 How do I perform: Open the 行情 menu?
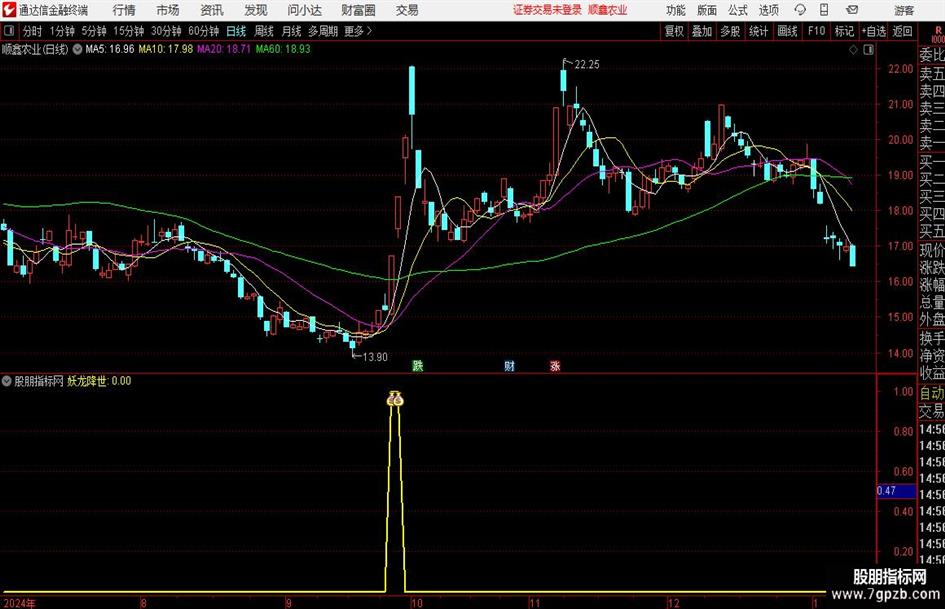(124, 10)
